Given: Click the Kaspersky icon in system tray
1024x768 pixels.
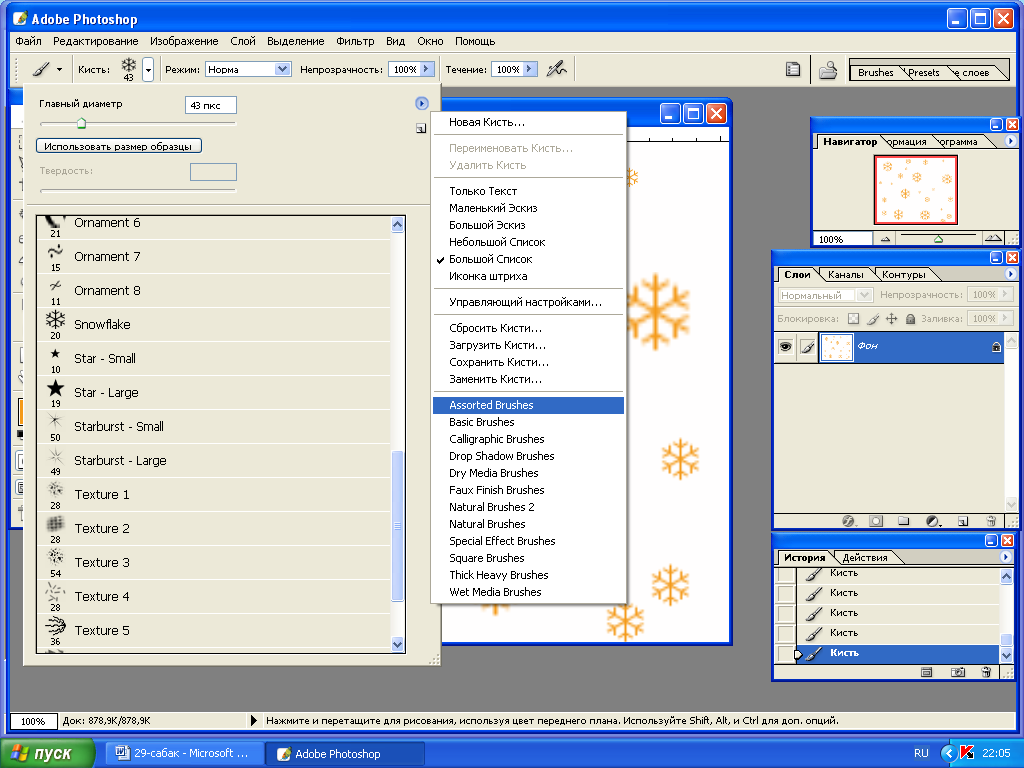Looking at the screenshot, I should [967, 753].
